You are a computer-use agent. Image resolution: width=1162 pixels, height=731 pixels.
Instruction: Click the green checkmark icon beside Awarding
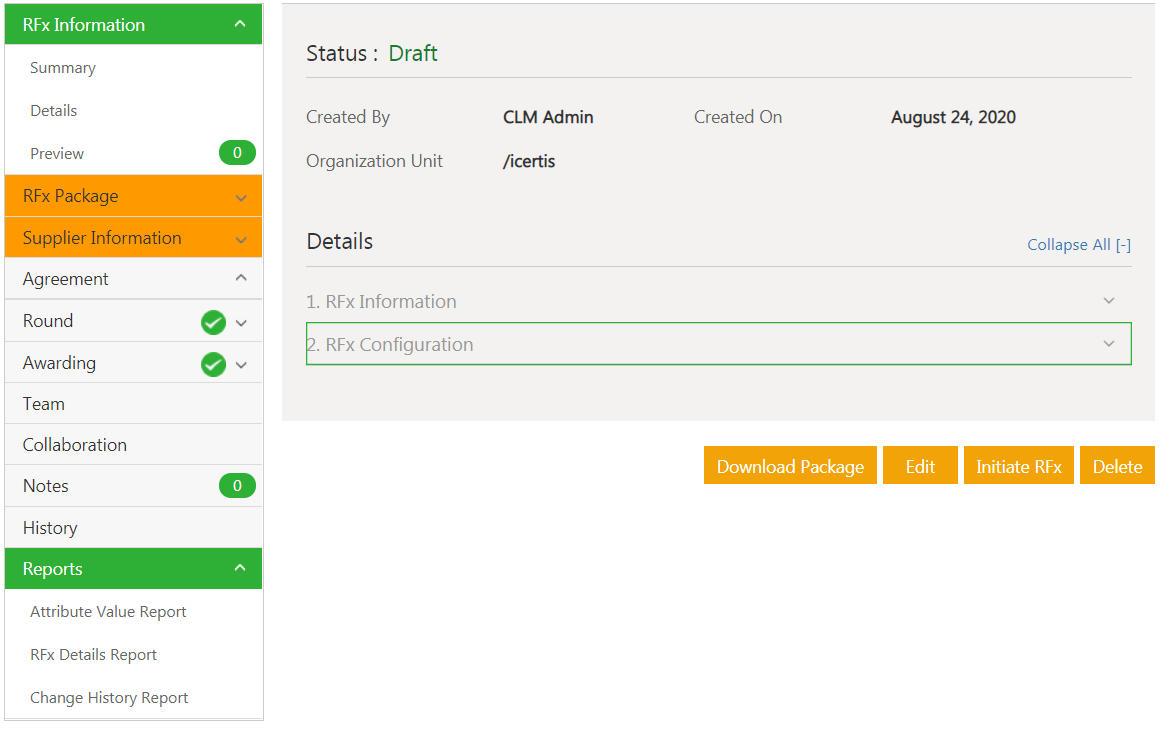click(x=213, y=364)
